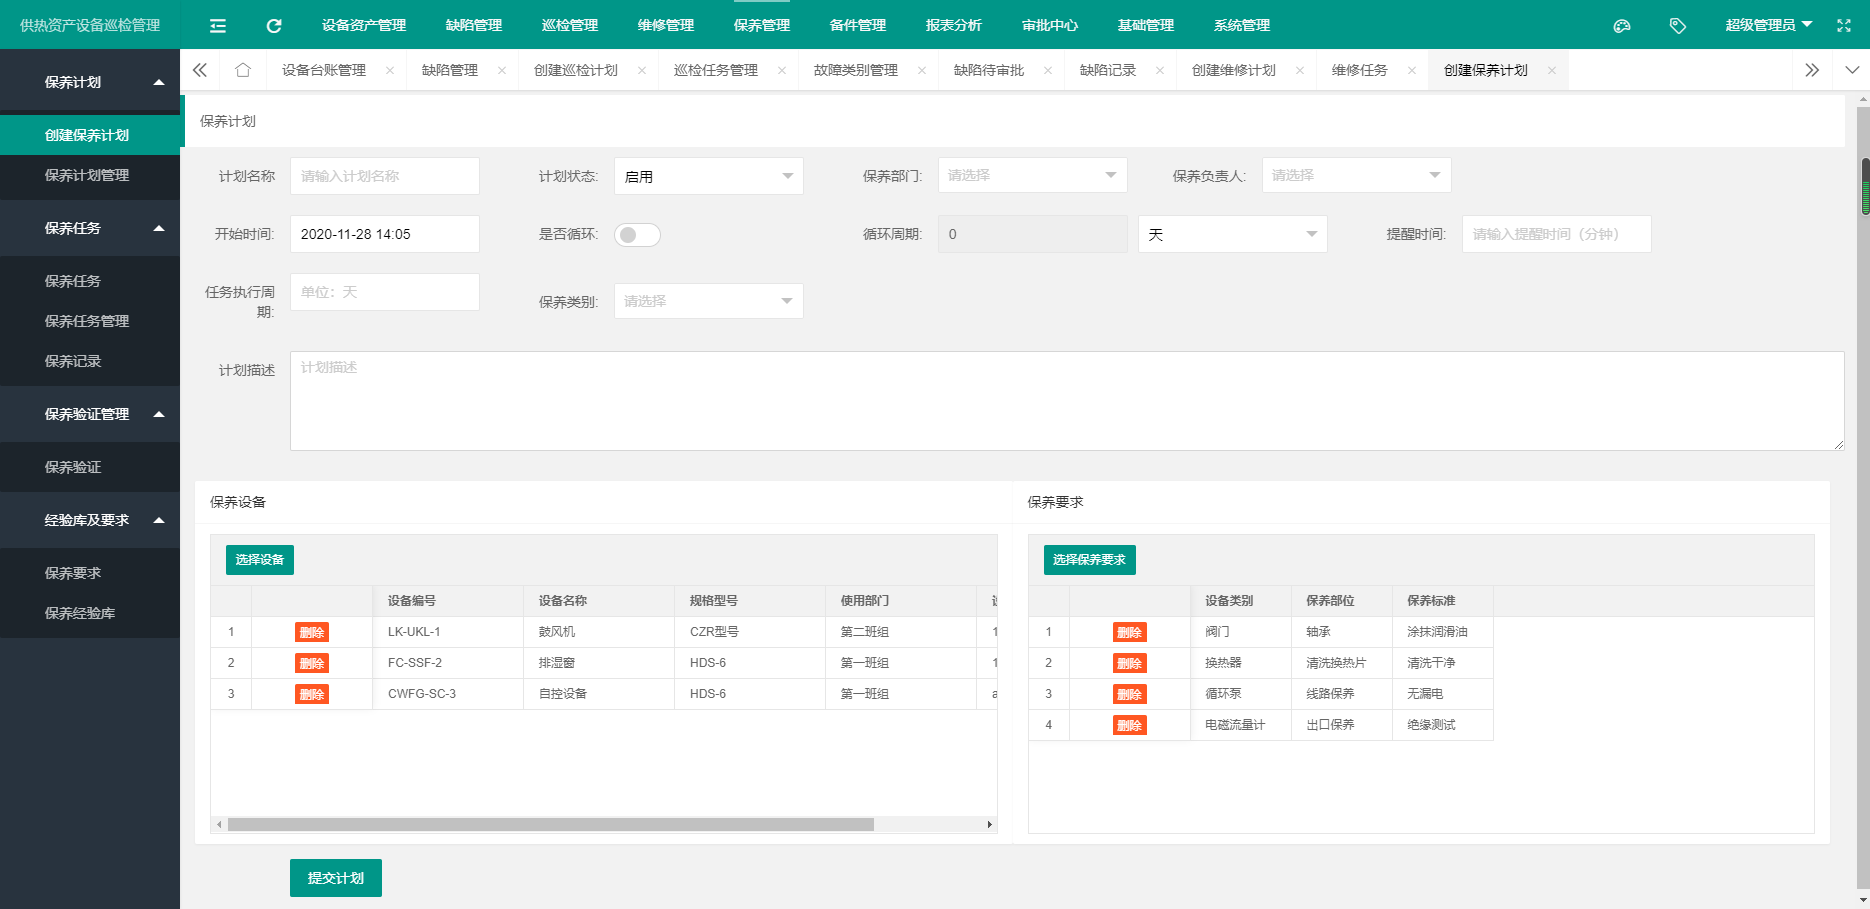Collapse the 保养任务 sidebar group

[90, 228]
